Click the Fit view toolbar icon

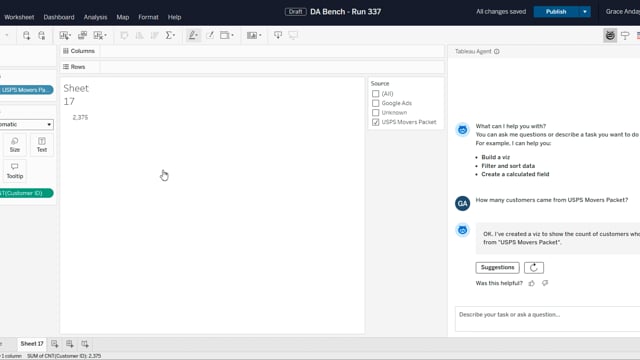pyautogui.click(x=224, y=36)
